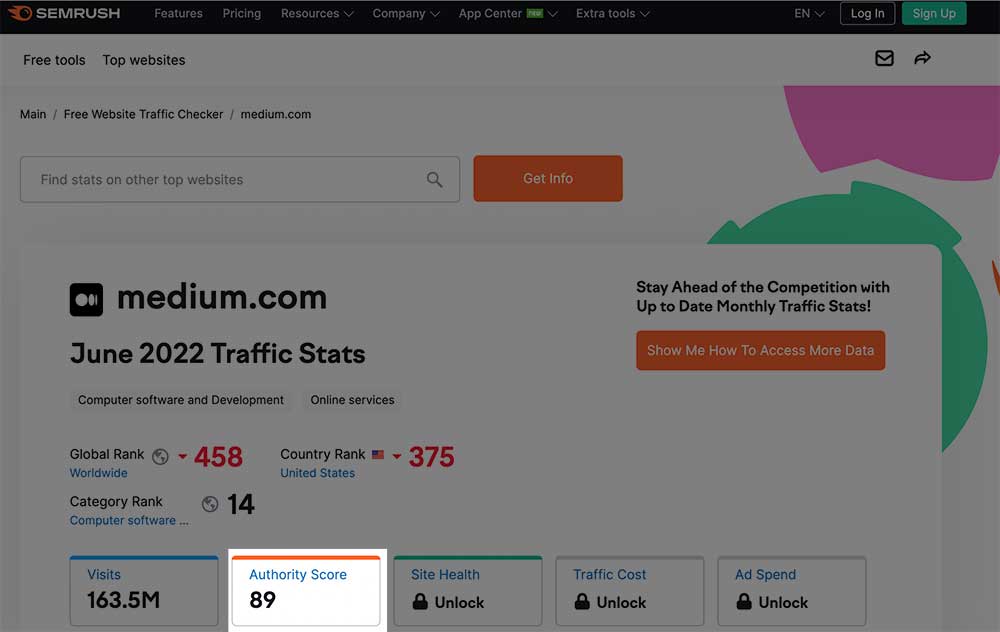
Task: Expand the Company dropdown menu
Action: click(406, 13)
